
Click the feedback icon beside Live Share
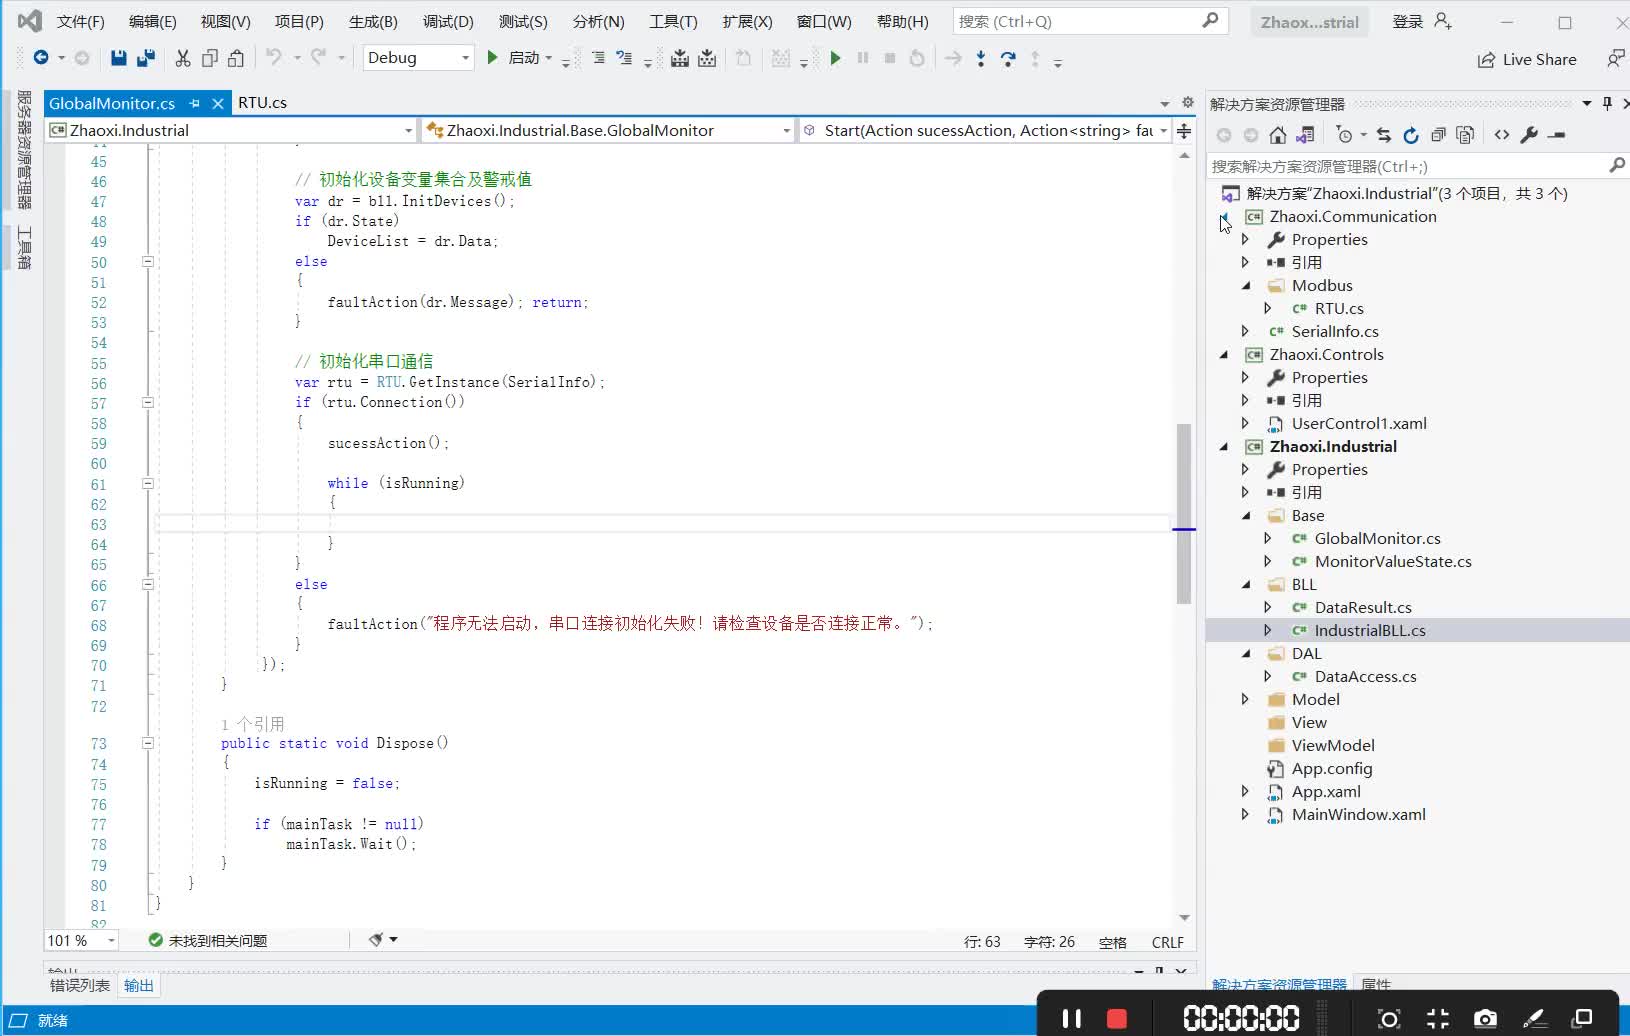(x=1615, y=59)
